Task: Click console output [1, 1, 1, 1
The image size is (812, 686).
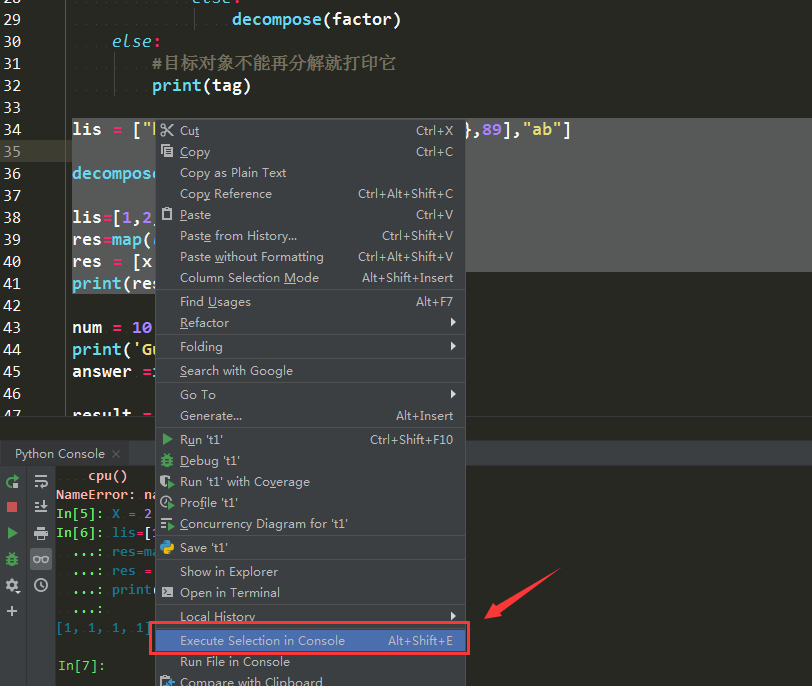Action: click(103, 627)
